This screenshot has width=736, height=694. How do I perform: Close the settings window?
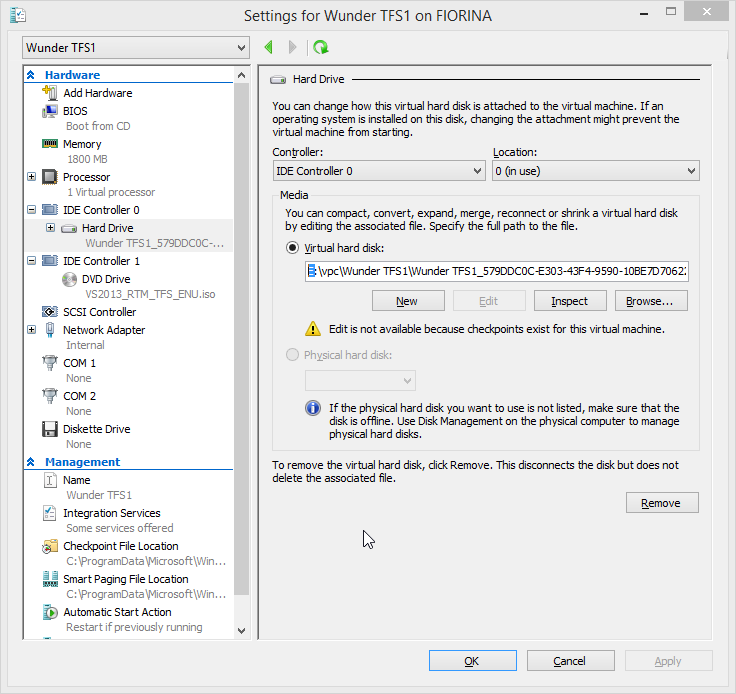706,12
